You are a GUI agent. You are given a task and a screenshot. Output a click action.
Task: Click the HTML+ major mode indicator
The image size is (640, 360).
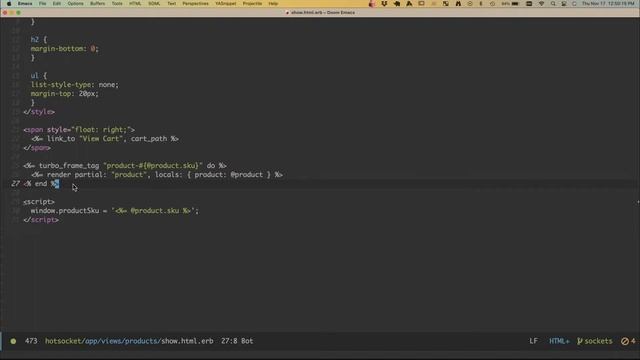coord(559,341)
